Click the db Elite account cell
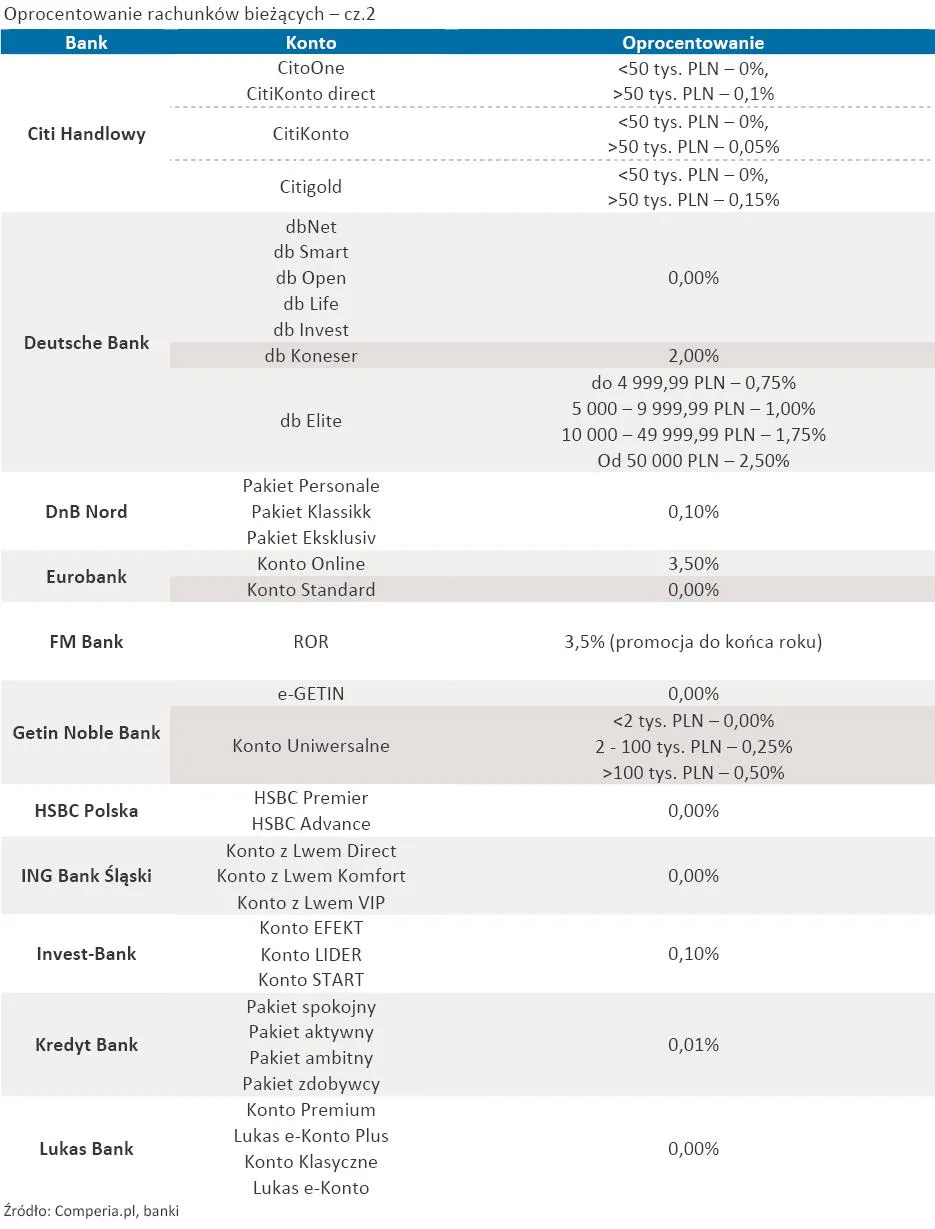935x1229 pixels. pyautogui.click(x=311, y=421)
